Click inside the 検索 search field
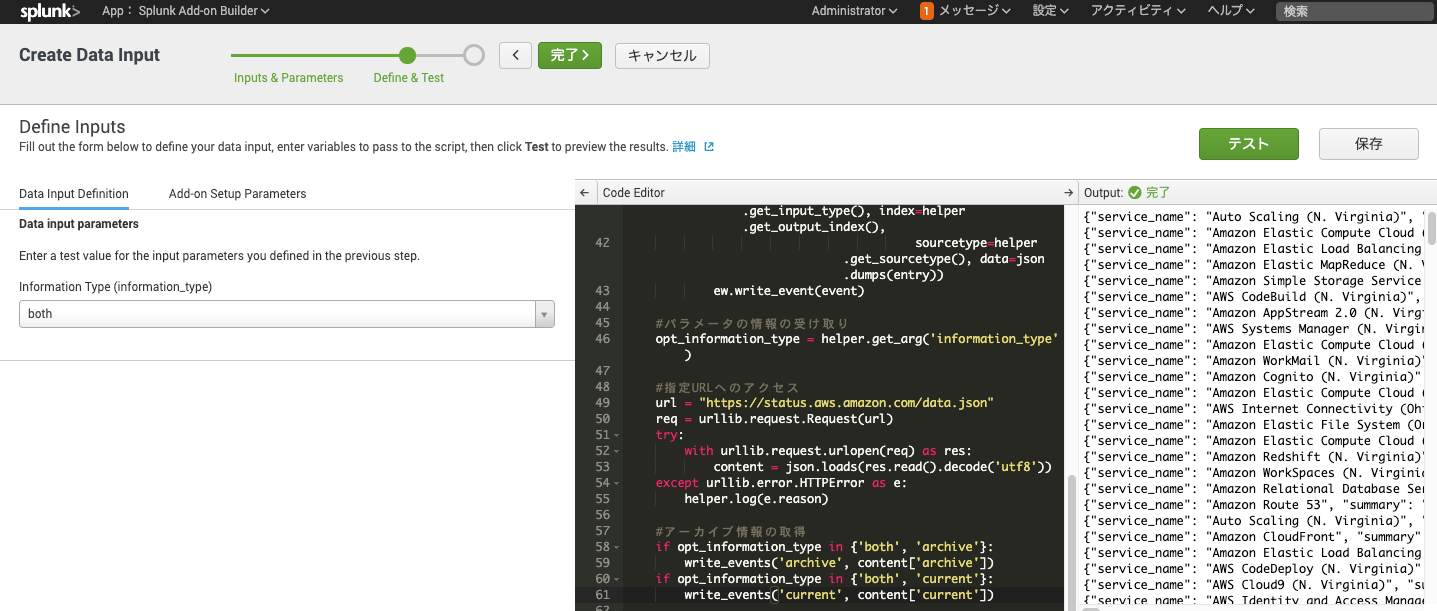Screen dimensions: 1437x611 1353,11
